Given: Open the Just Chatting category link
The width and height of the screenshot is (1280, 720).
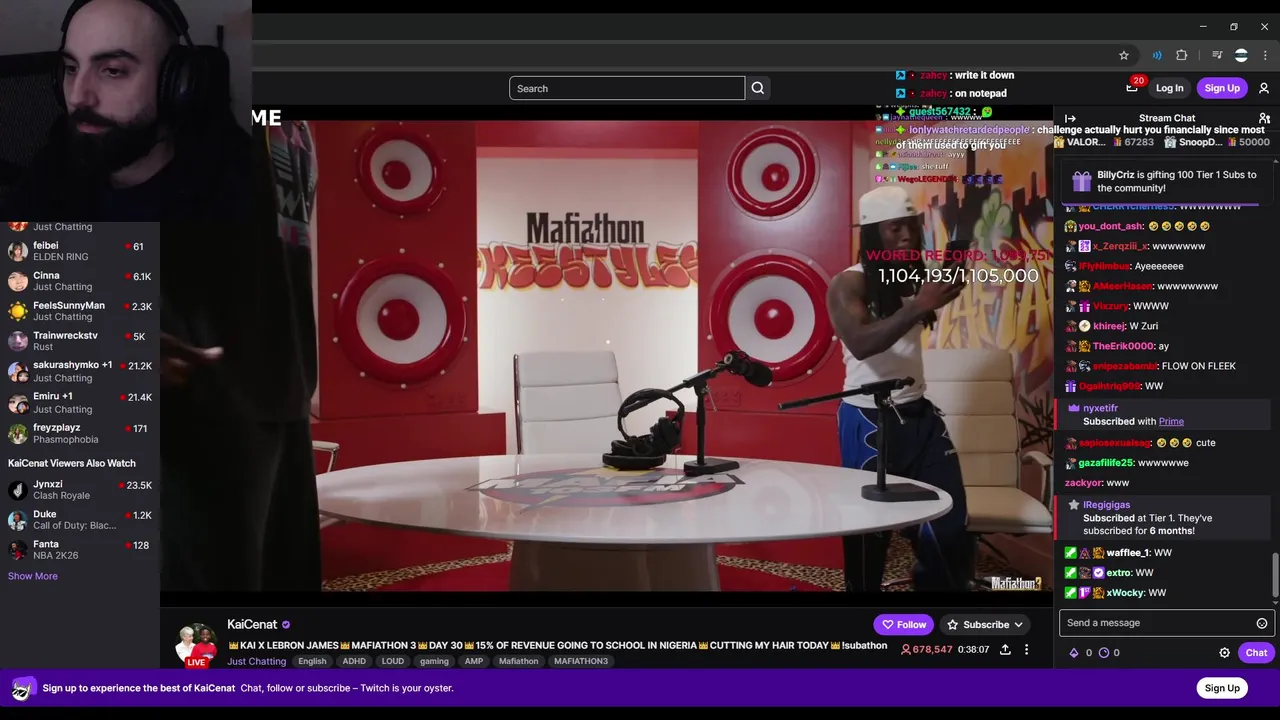Looking at the screenshot, I should coord(256,661).
